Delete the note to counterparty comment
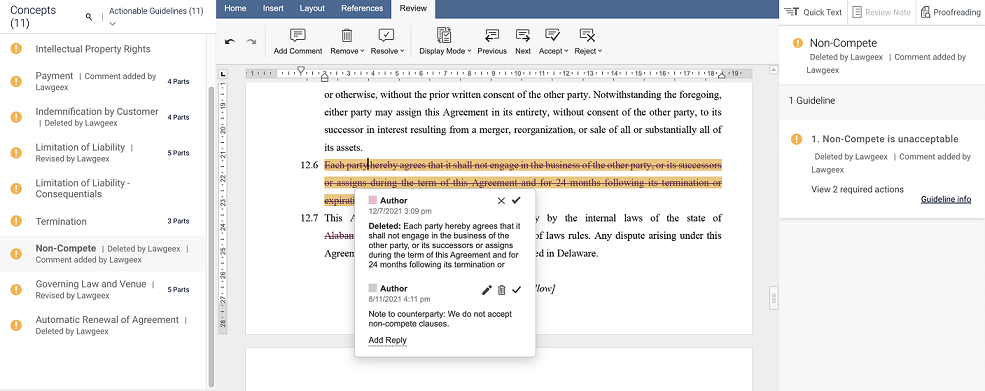The height and width of the screenshot is (391, 985). tap(501, 290)
